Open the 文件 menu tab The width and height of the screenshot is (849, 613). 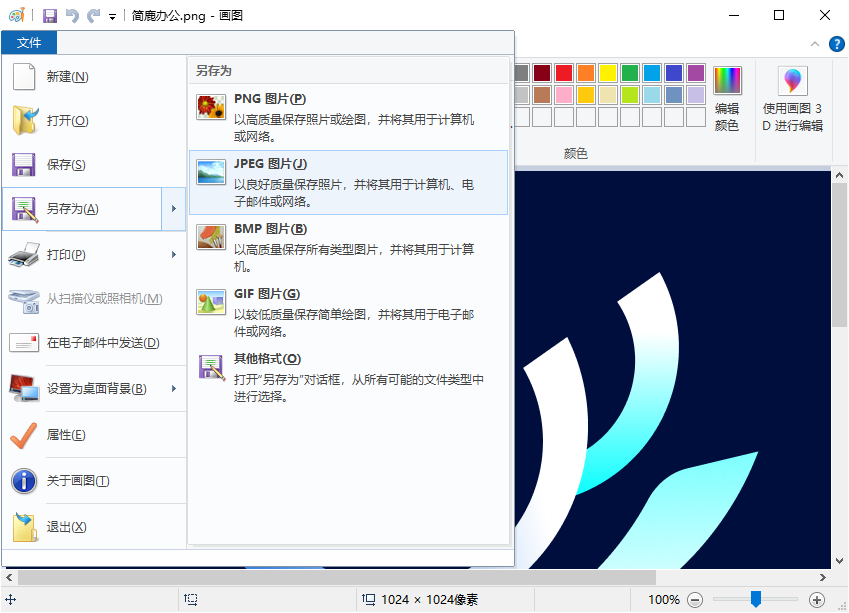pyautogui.click(x=29, y=43)
